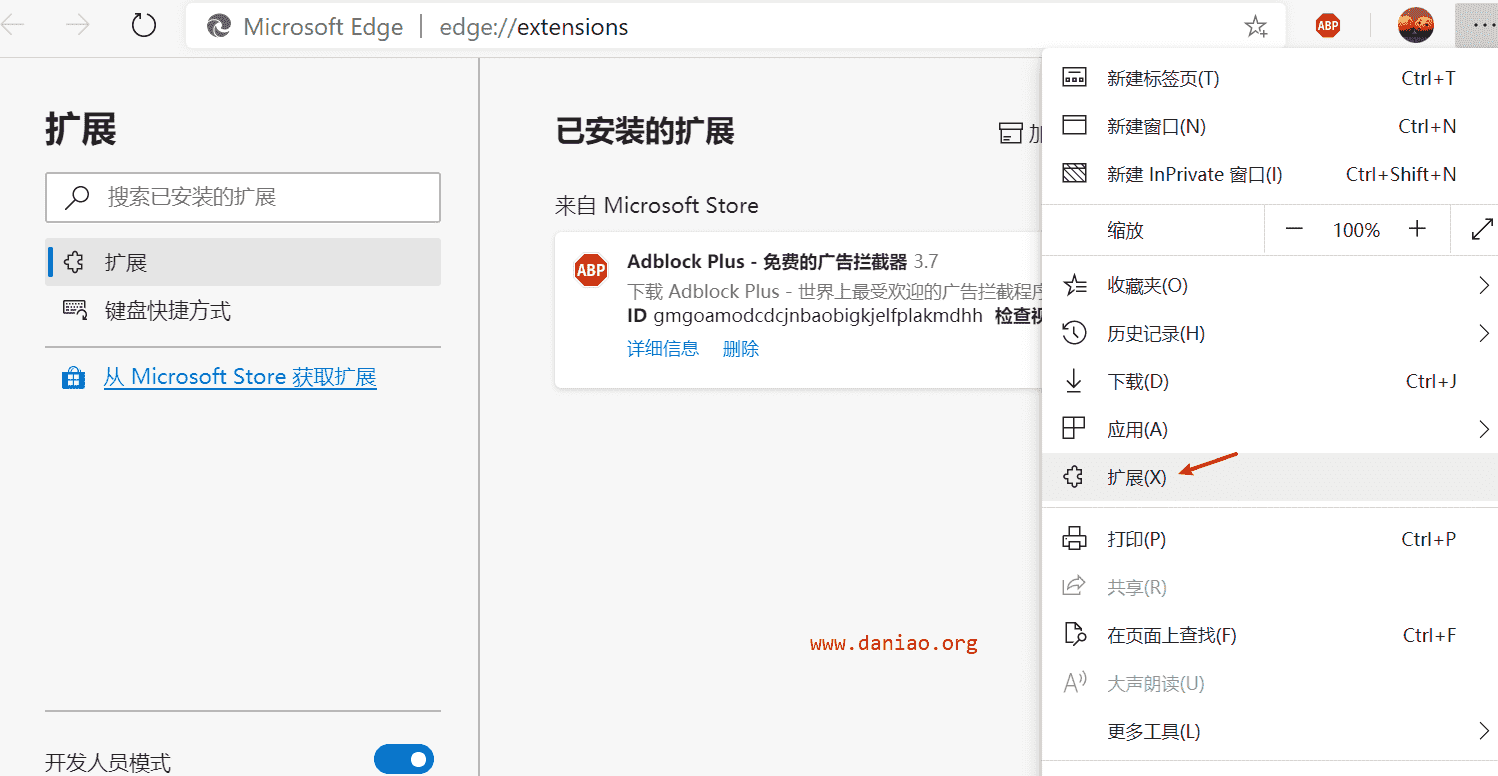The height and width of the screenshot is (776, 1498).
Task: Select 大声朗读(U) menu item
Action: [1270, 683]
